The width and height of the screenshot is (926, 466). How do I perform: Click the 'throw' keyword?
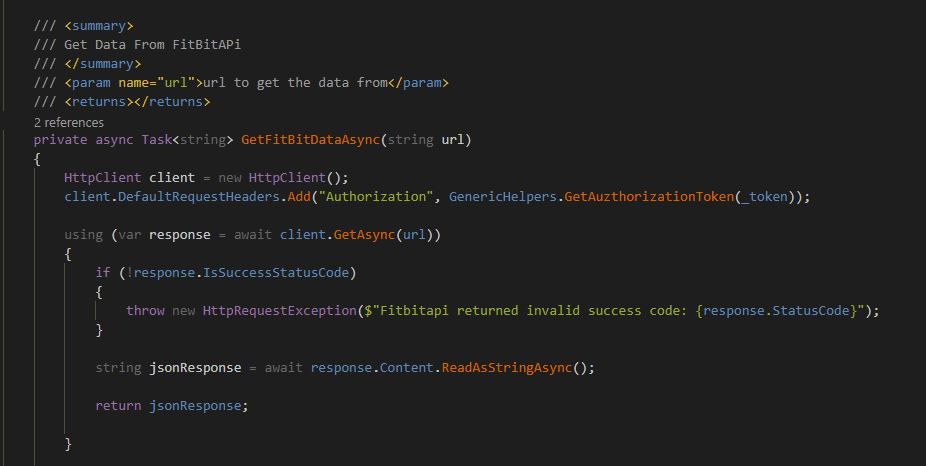(x=145, y=311)
